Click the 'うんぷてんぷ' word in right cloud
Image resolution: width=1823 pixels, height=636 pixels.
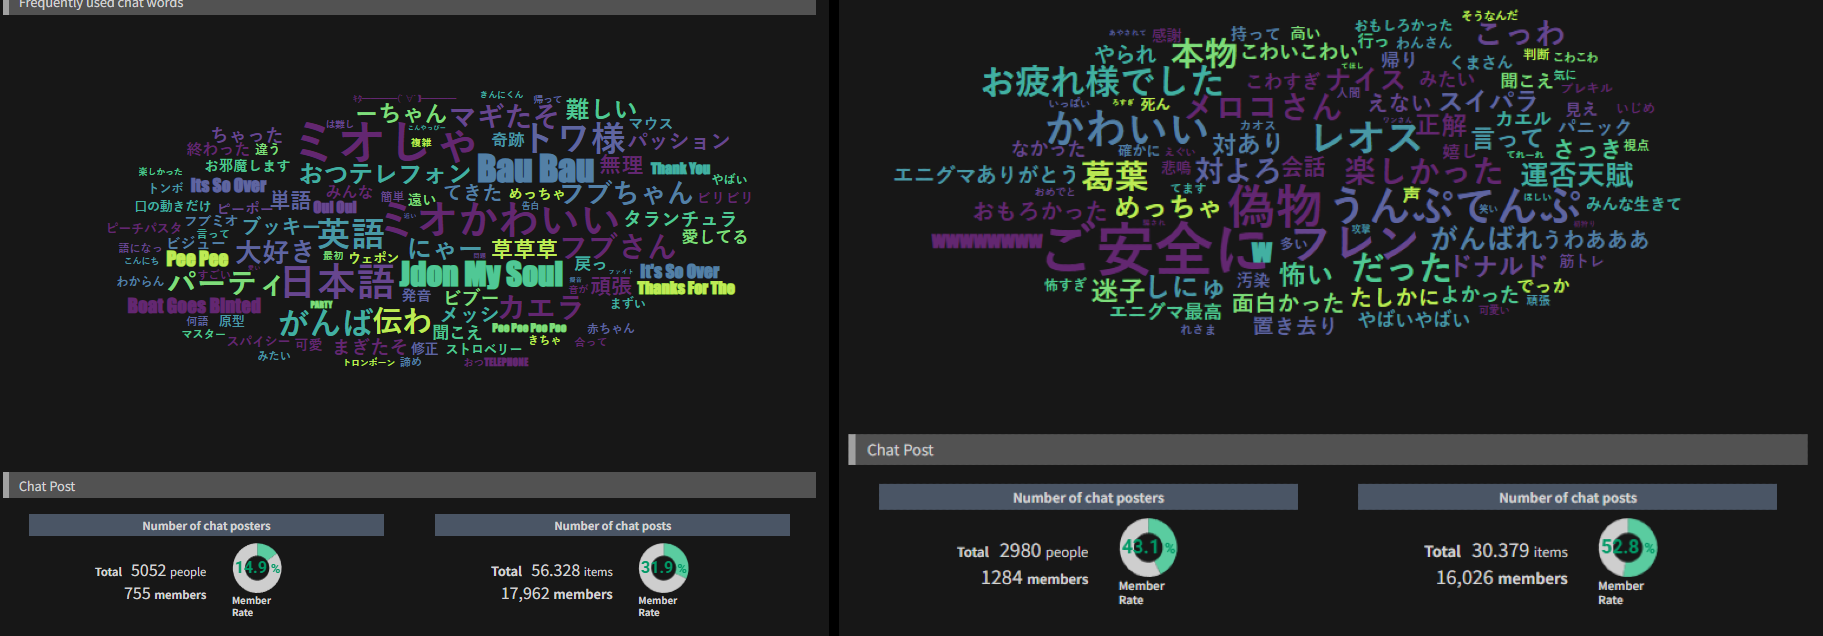click(1456, 206)
